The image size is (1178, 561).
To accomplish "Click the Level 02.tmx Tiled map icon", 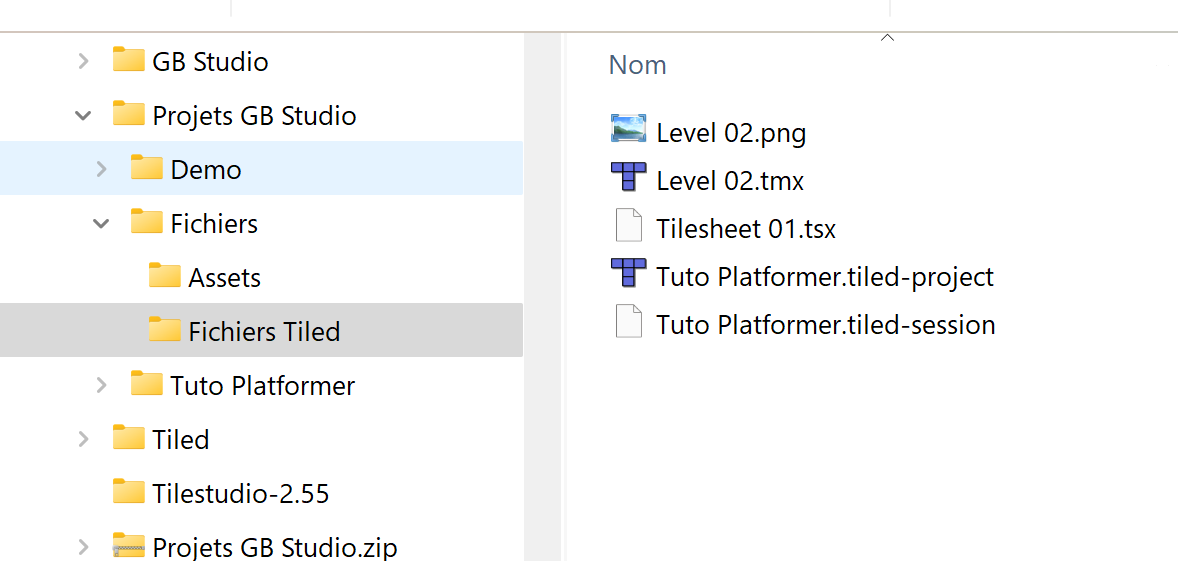I will (x=628, y=178).
